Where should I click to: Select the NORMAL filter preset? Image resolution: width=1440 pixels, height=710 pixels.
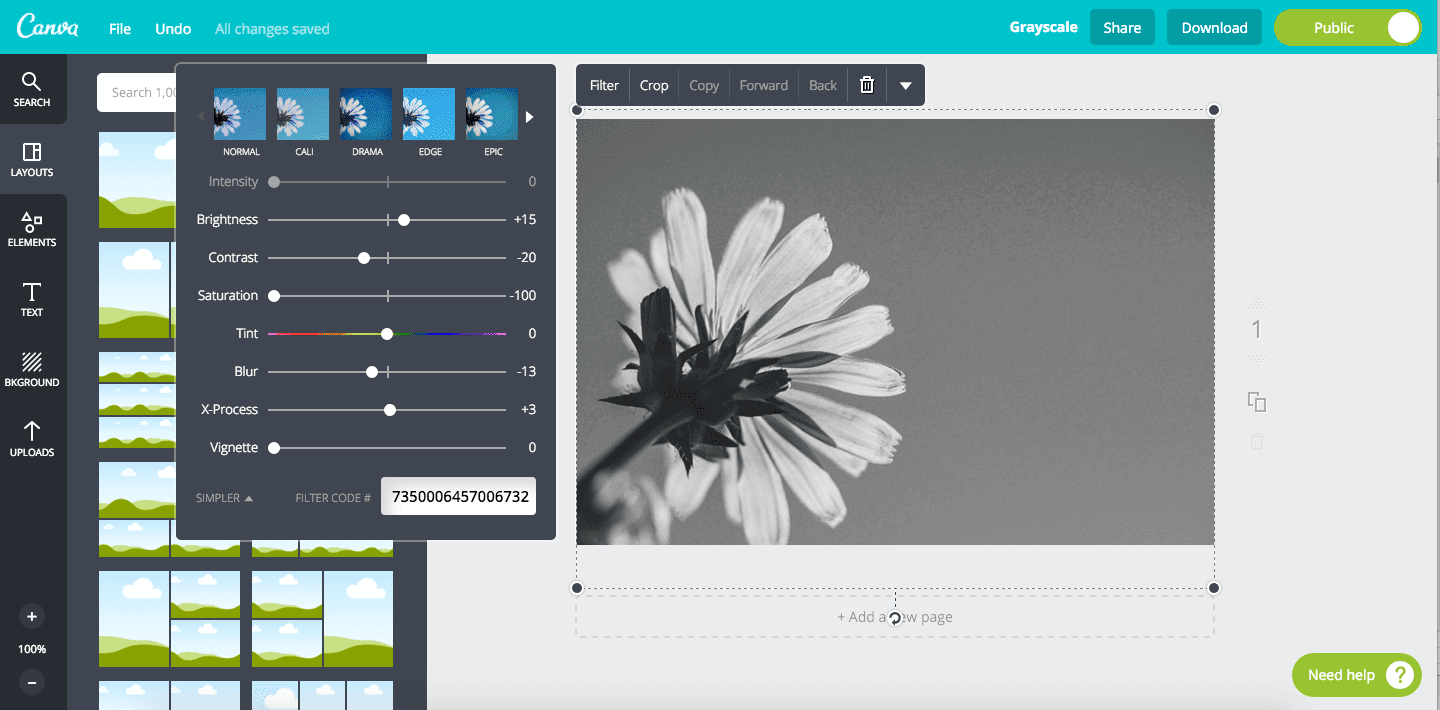[x=240, y=114]
